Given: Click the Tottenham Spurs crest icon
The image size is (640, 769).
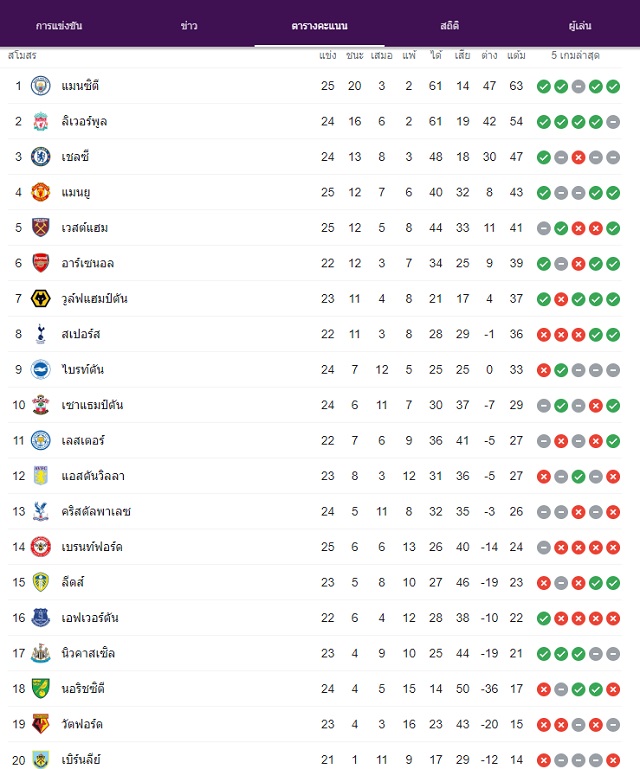Looking at the screenshot, I should tap(41, 334).
